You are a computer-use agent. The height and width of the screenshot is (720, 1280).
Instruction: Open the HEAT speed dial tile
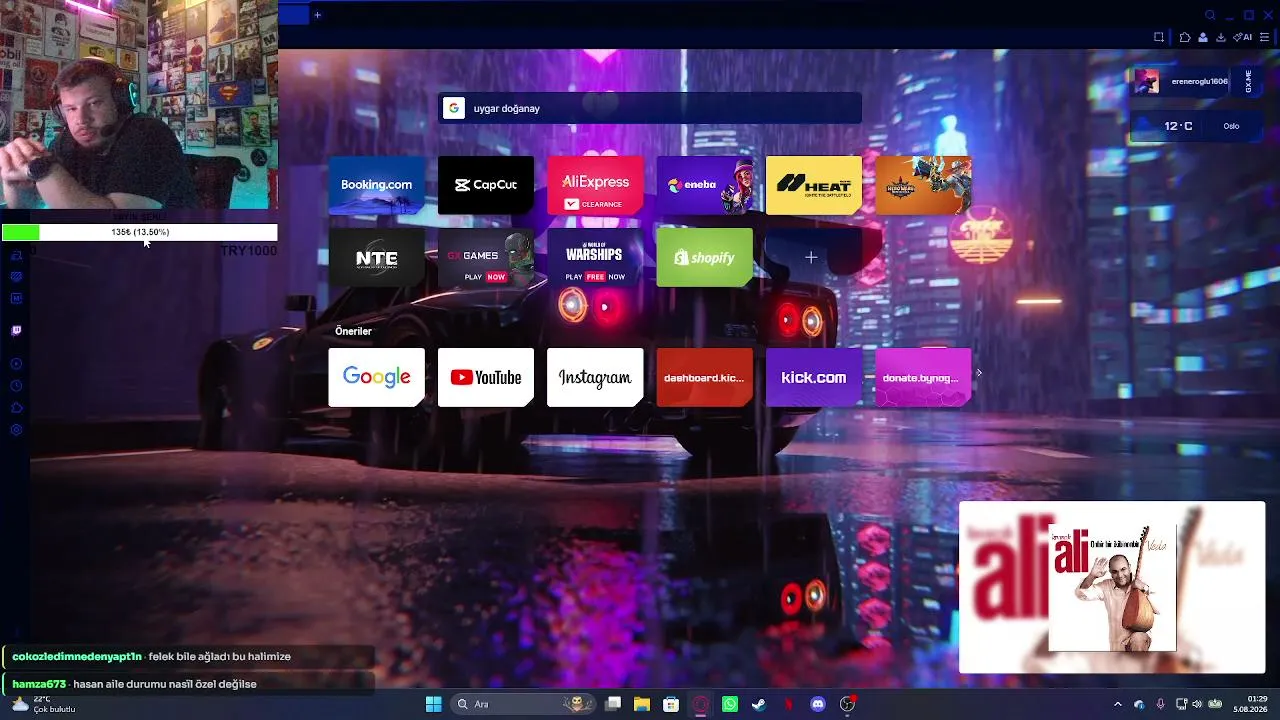click(x=814, y=185)
